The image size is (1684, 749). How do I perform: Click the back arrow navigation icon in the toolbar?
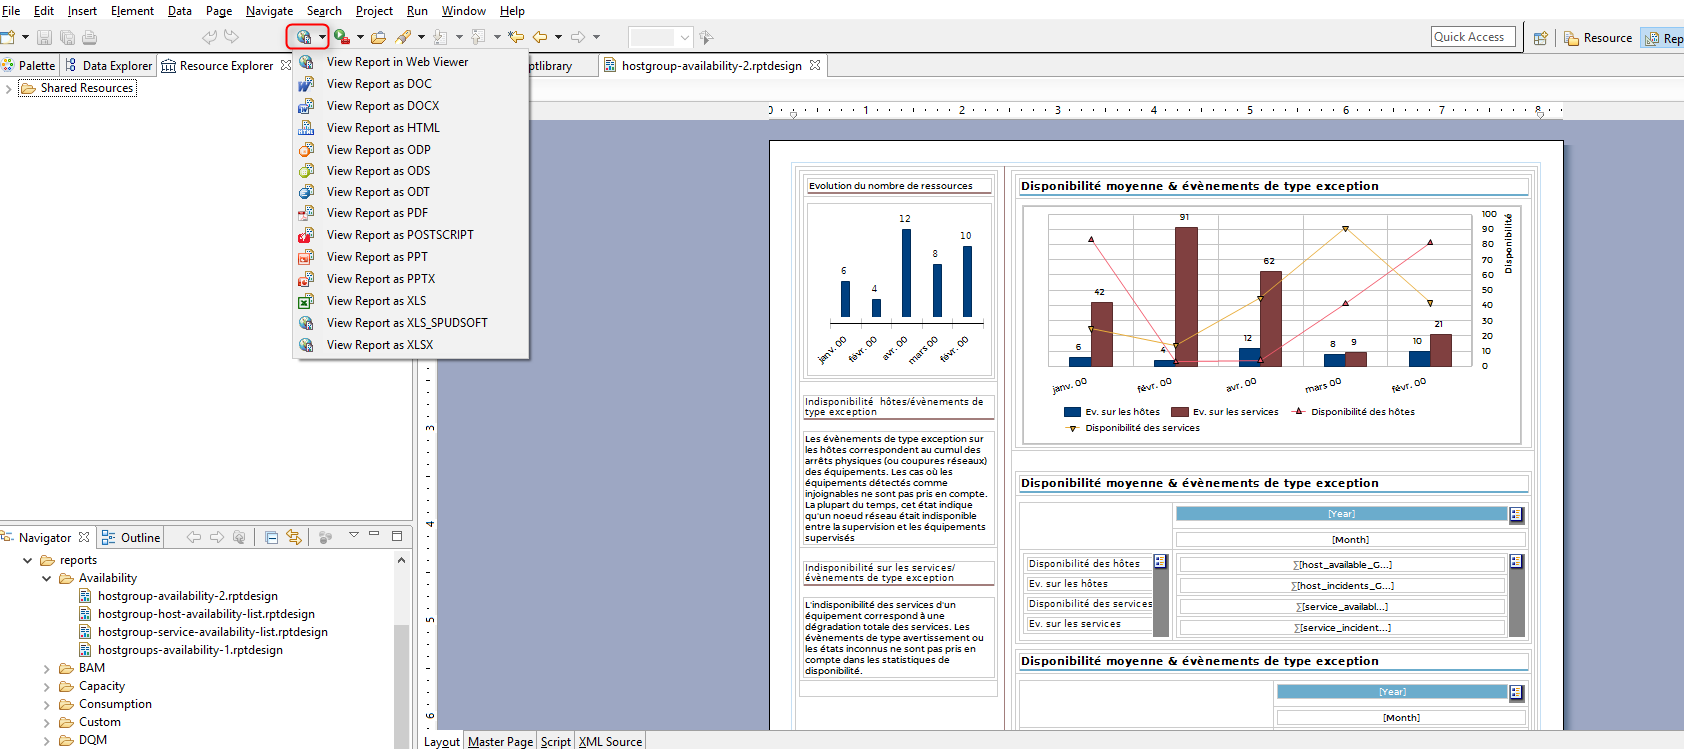point(540,37)
